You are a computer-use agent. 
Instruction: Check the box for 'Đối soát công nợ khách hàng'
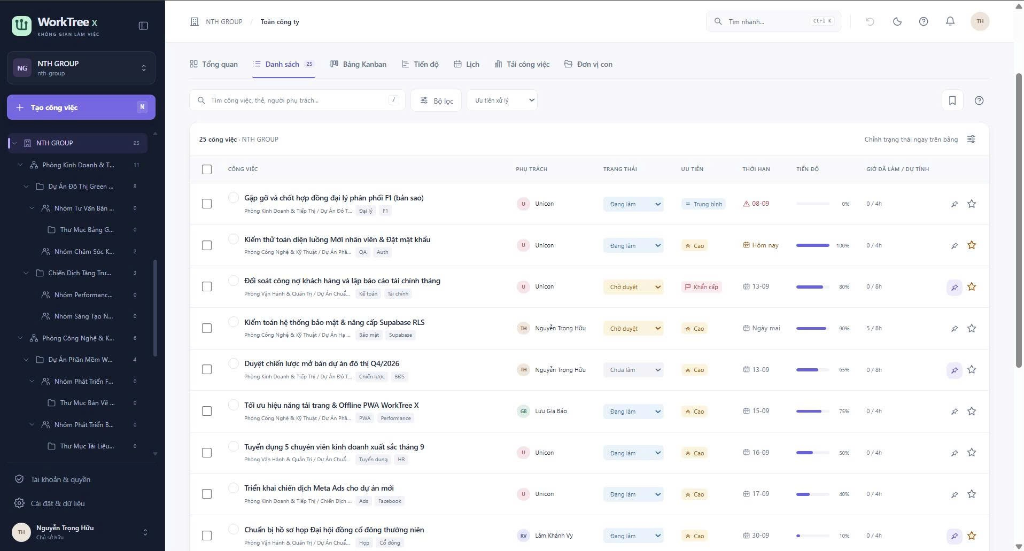click(207, 287)
